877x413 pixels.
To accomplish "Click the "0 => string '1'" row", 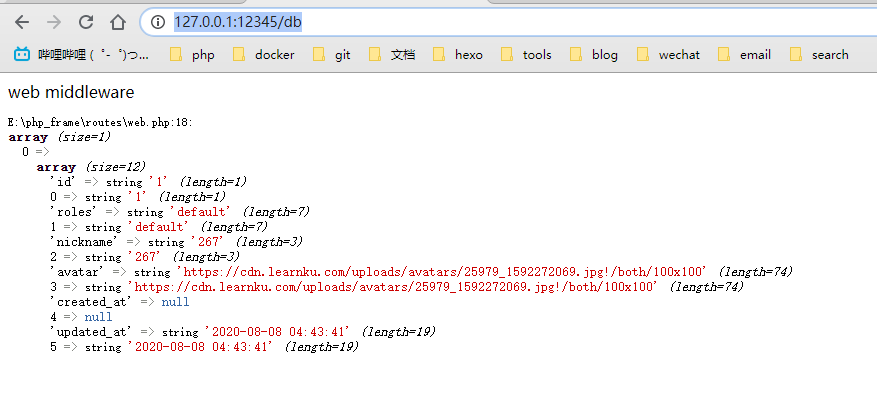I will click(x=138, y=197).
